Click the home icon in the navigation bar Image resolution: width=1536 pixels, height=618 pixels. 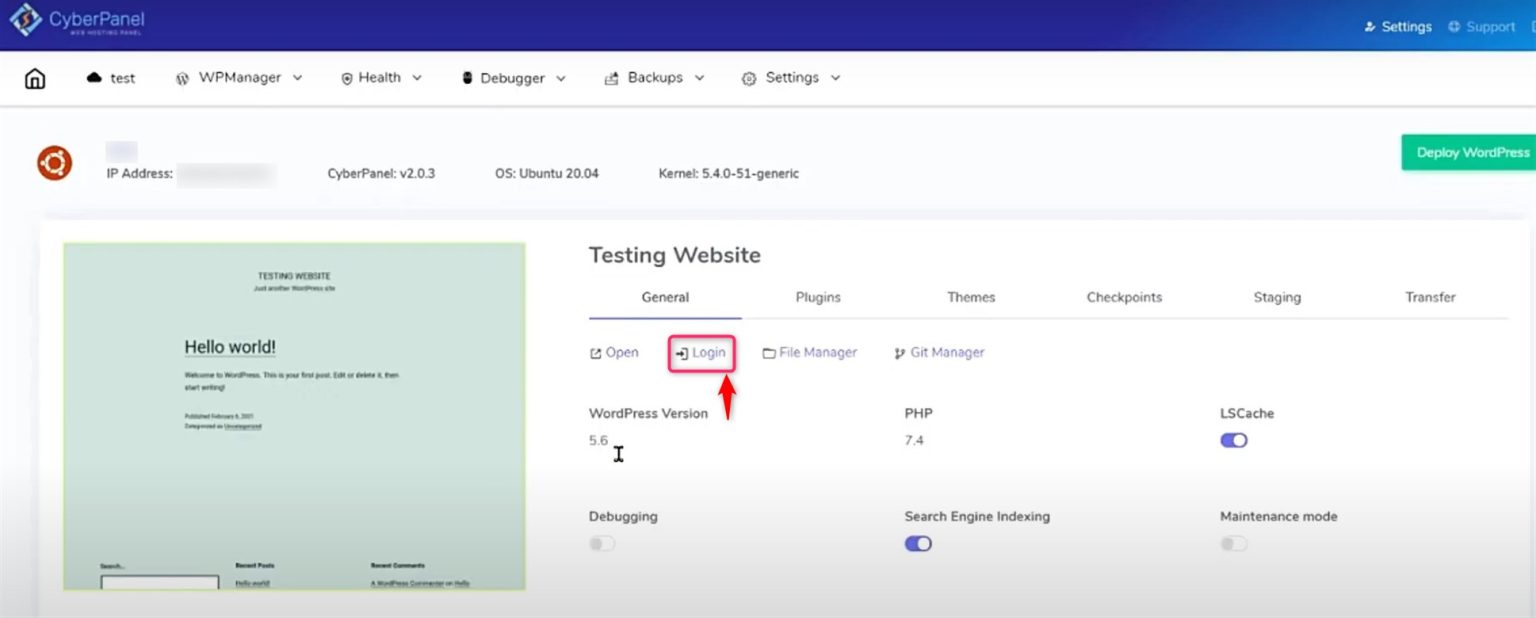34,77
